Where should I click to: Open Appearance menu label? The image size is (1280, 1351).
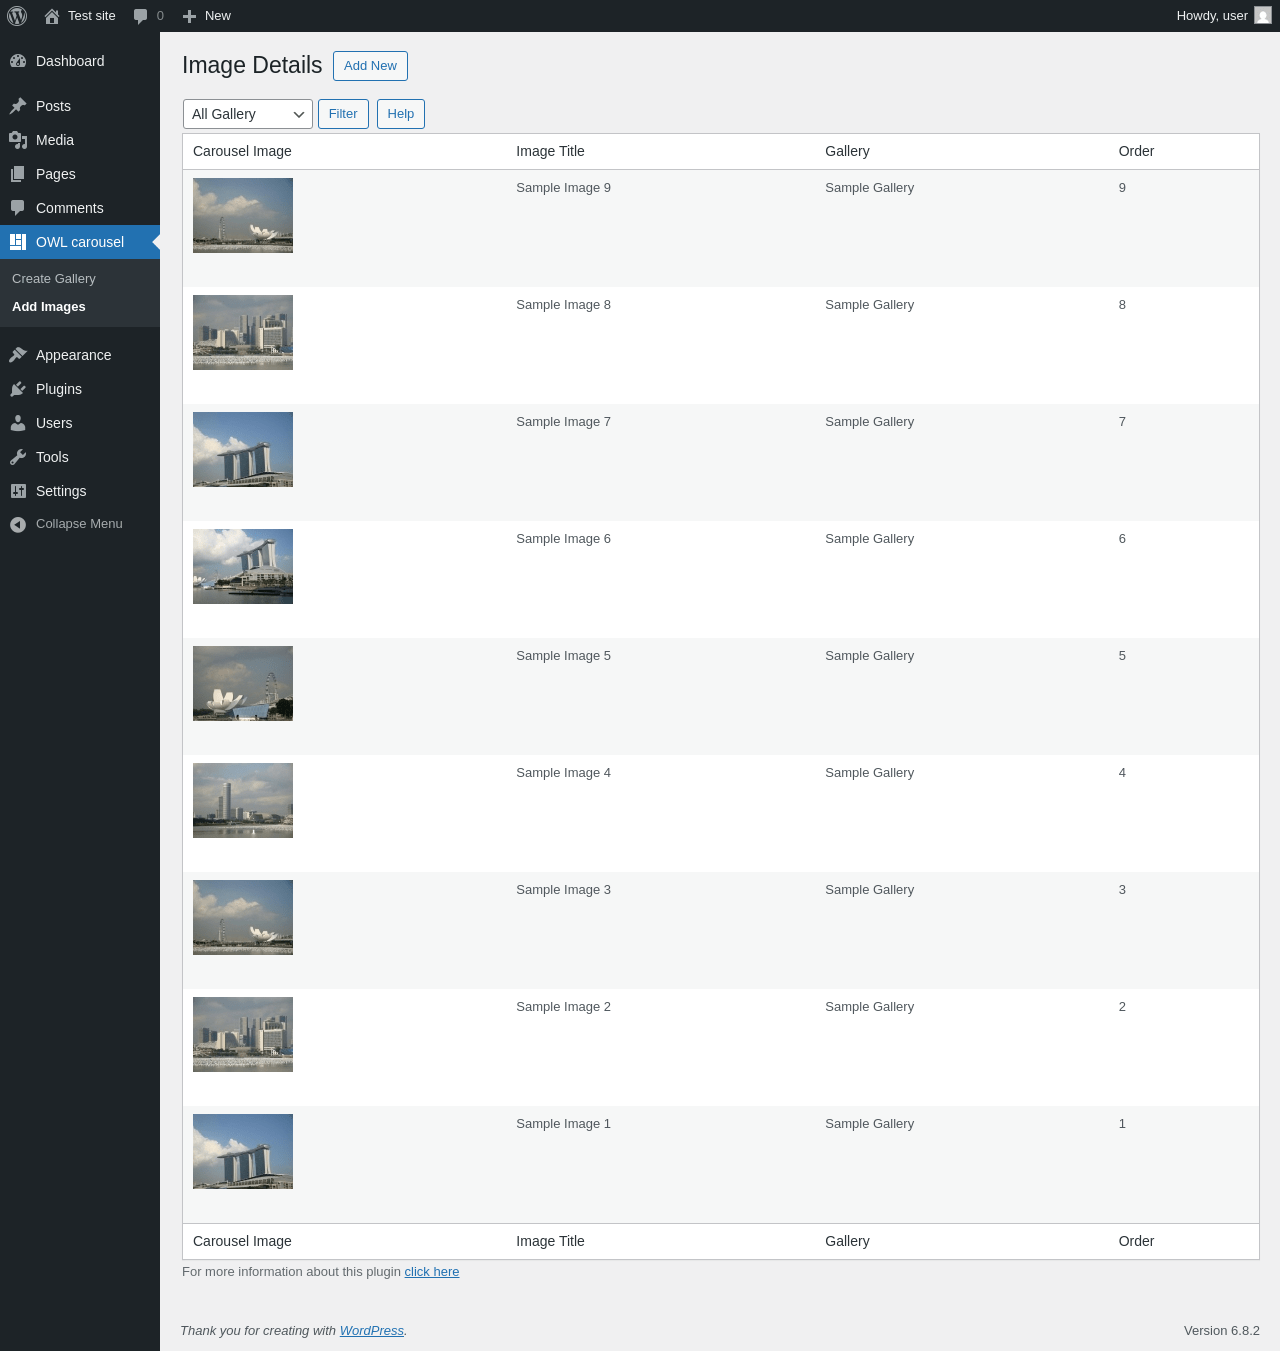tap(74, 355)
